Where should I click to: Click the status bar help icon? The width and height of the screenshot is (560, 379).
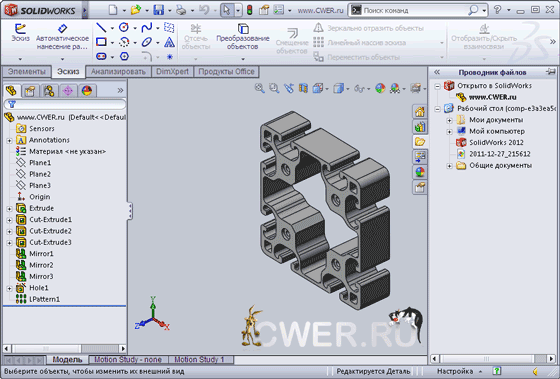tap(496, 371)
